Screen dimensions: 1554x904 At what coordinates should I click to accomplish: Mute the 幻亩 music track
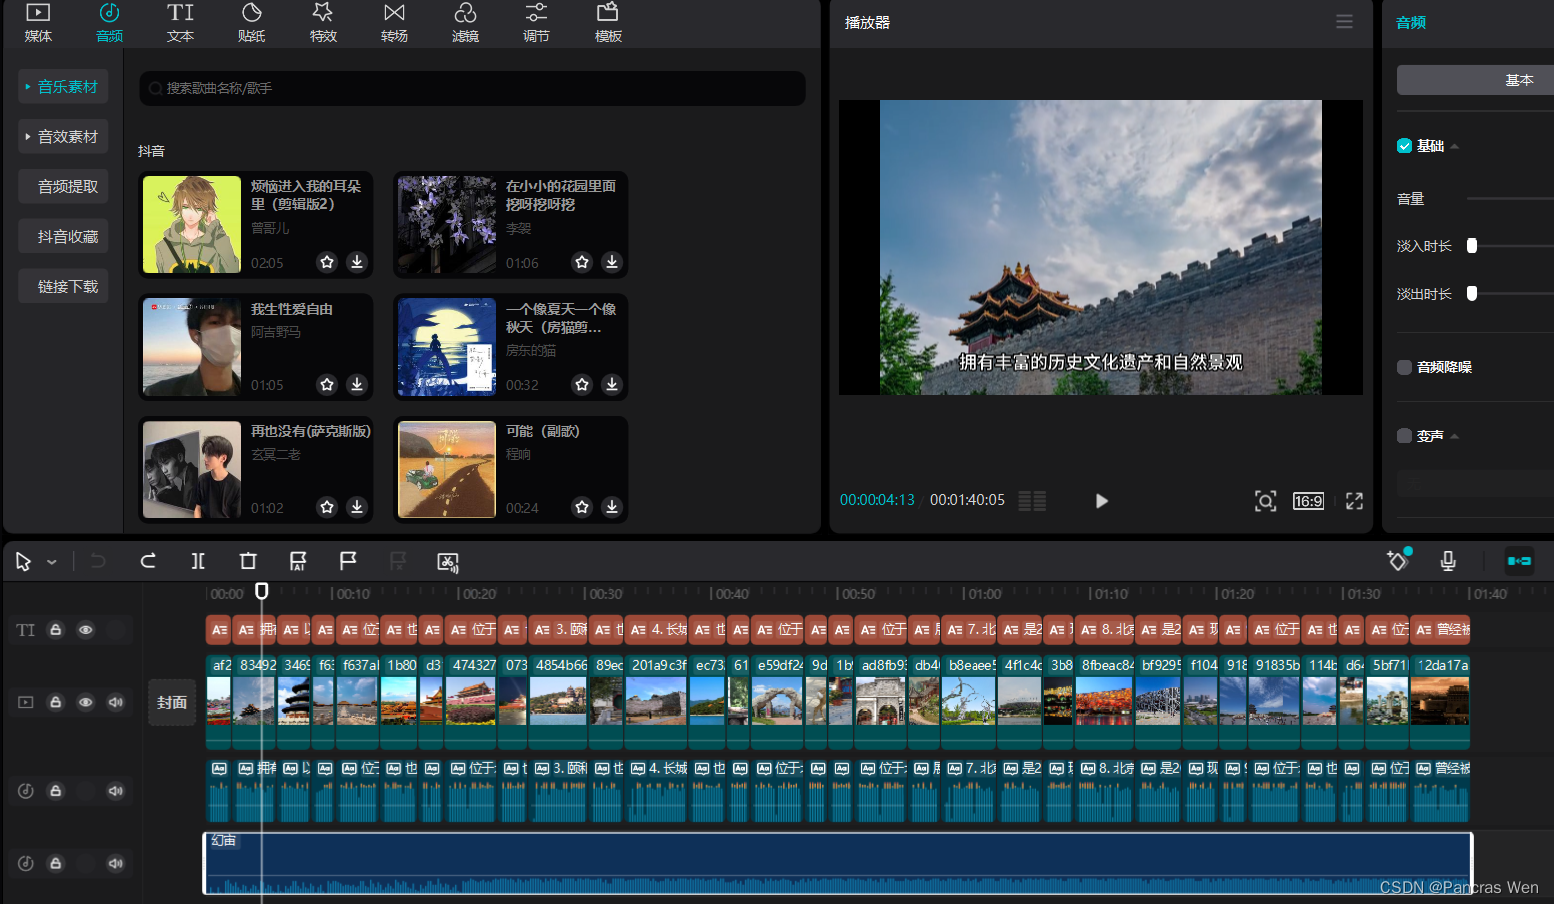click(x=116, y=863)
